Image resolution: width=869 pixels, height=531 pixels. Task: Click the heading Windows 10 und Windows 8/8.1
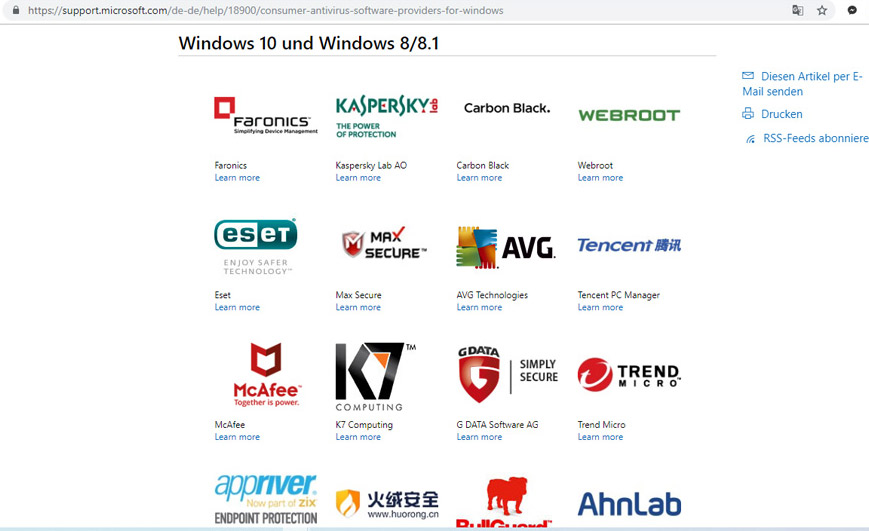[309, 43]
